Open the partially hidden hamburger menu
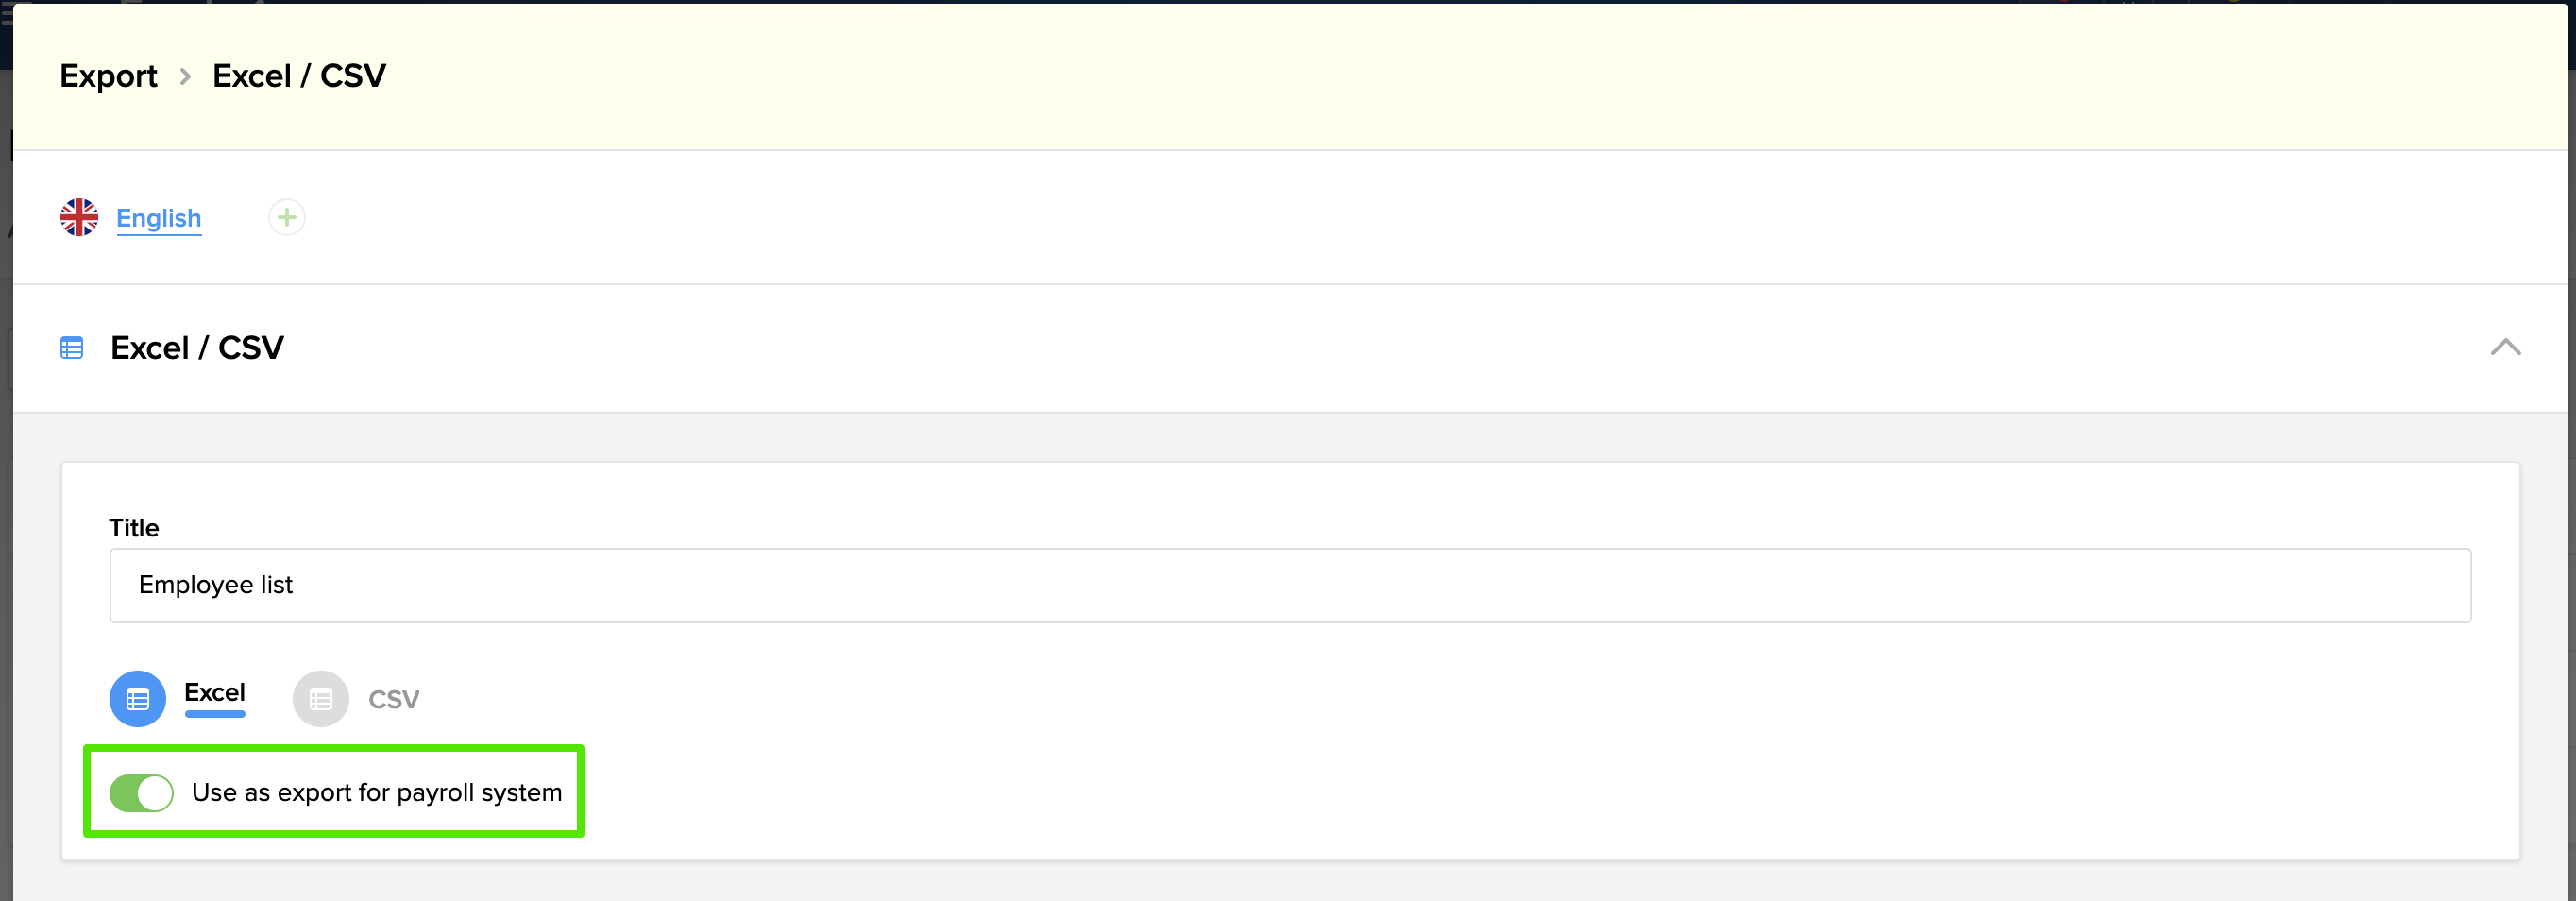Image resolution: width=2576 pixels, height=901 pixels. (x=5, y=14)
